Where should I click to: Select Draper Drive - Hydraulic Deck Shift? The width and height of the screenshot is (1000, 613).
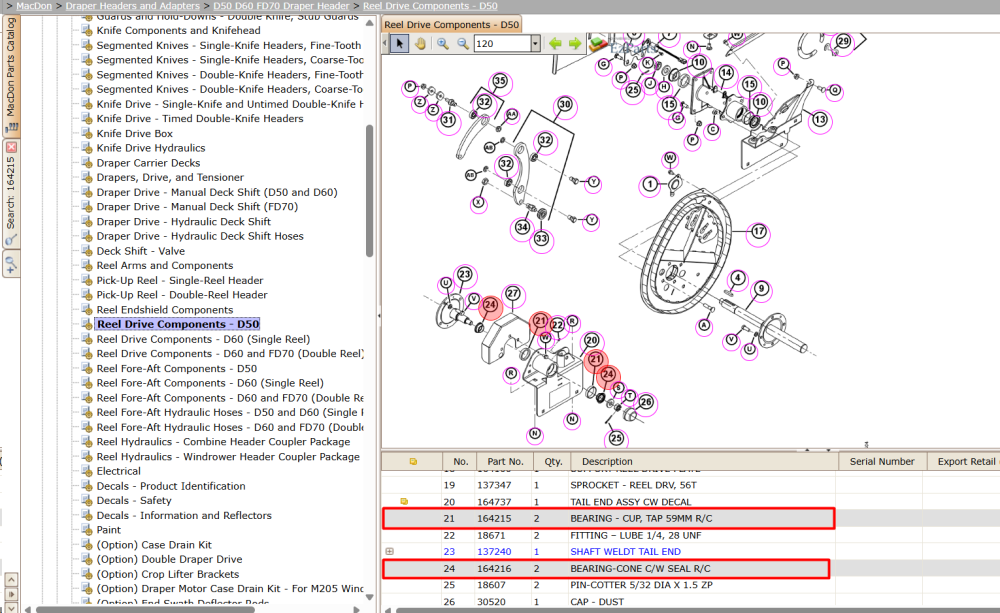184,221
